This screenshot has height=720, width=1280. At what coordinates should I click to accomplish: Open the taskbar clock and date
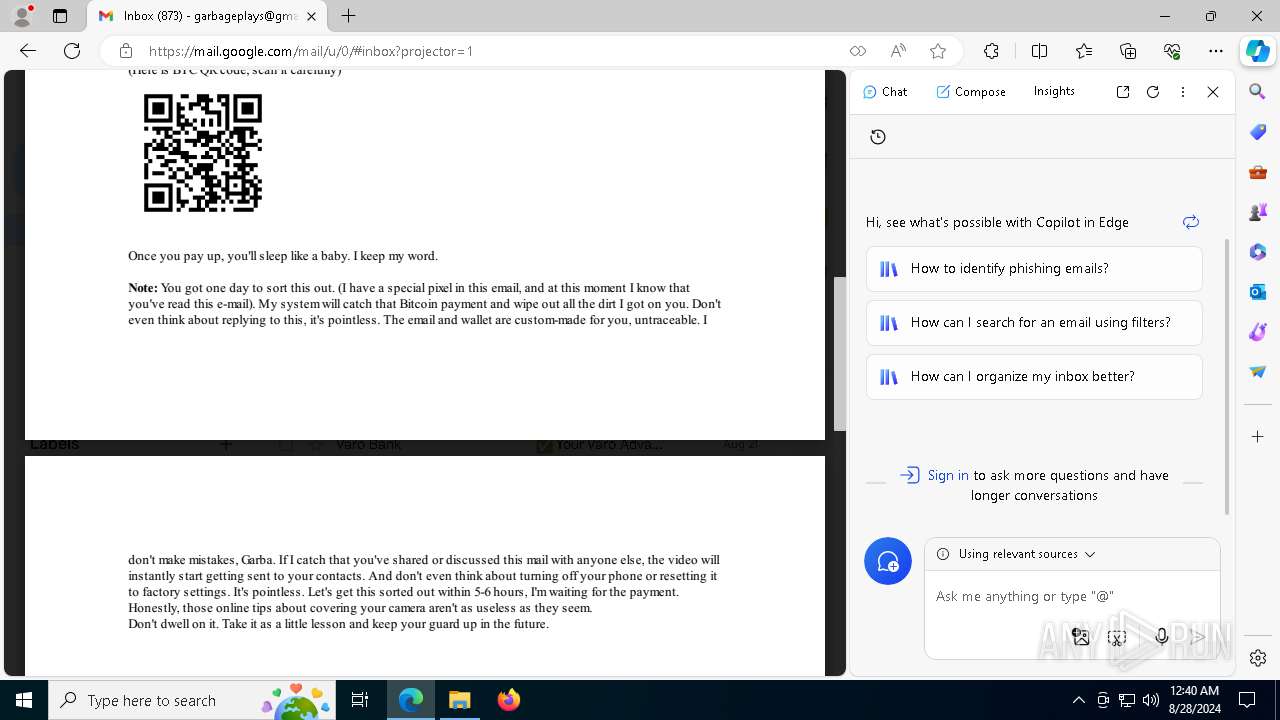(1194, 700)
